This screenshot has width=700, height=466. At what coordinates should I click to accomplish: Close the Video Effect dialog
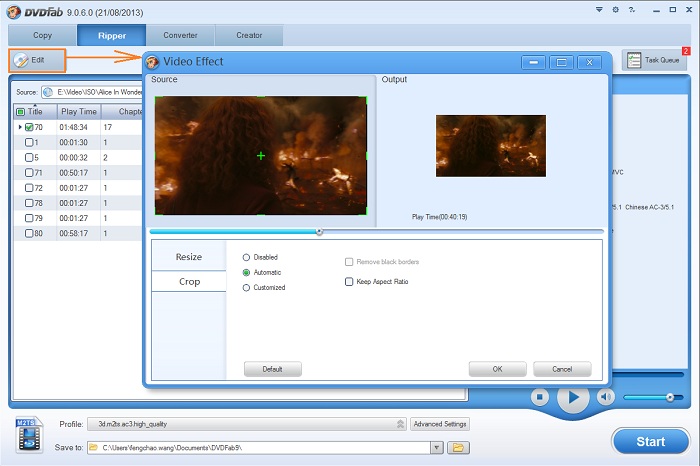tap(589, 62)
